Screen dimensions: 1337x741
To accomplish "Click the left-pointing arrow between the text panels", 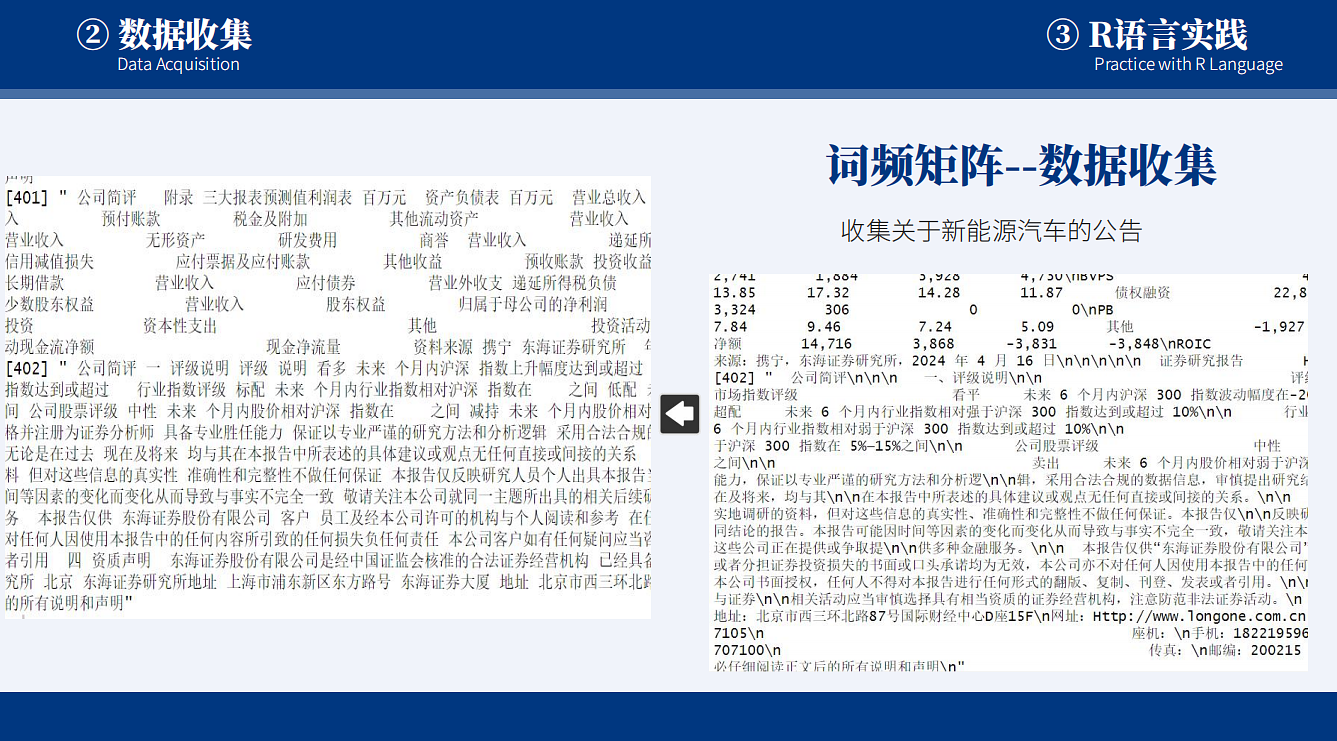I will (679, 413).
